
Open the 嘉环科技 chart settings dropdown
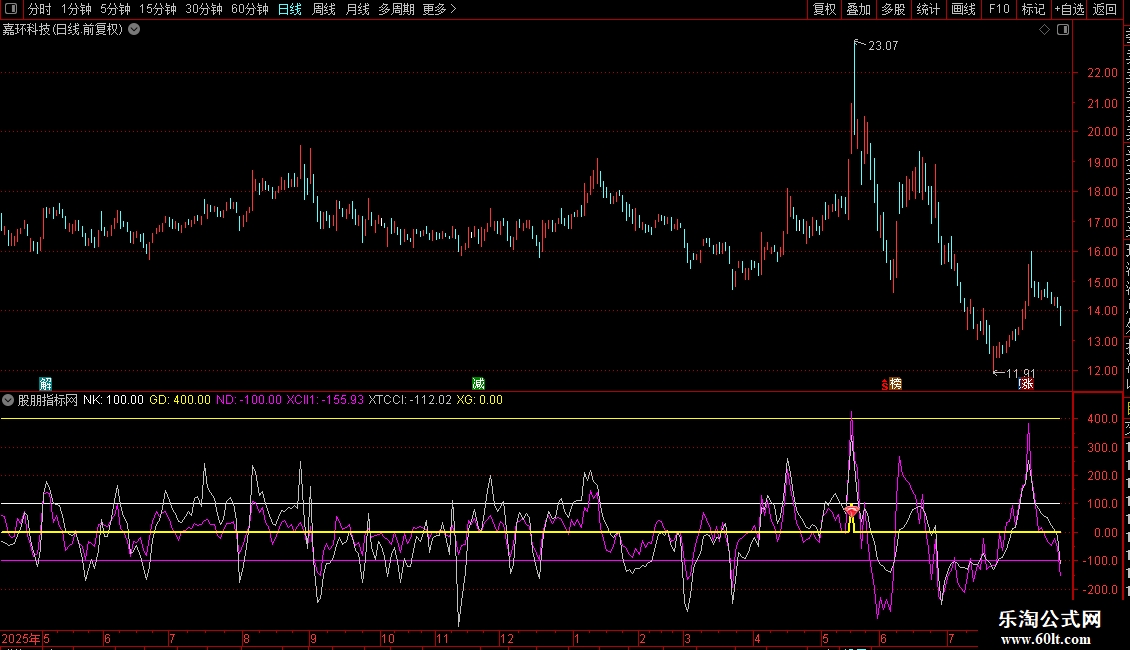click(134, 30)
